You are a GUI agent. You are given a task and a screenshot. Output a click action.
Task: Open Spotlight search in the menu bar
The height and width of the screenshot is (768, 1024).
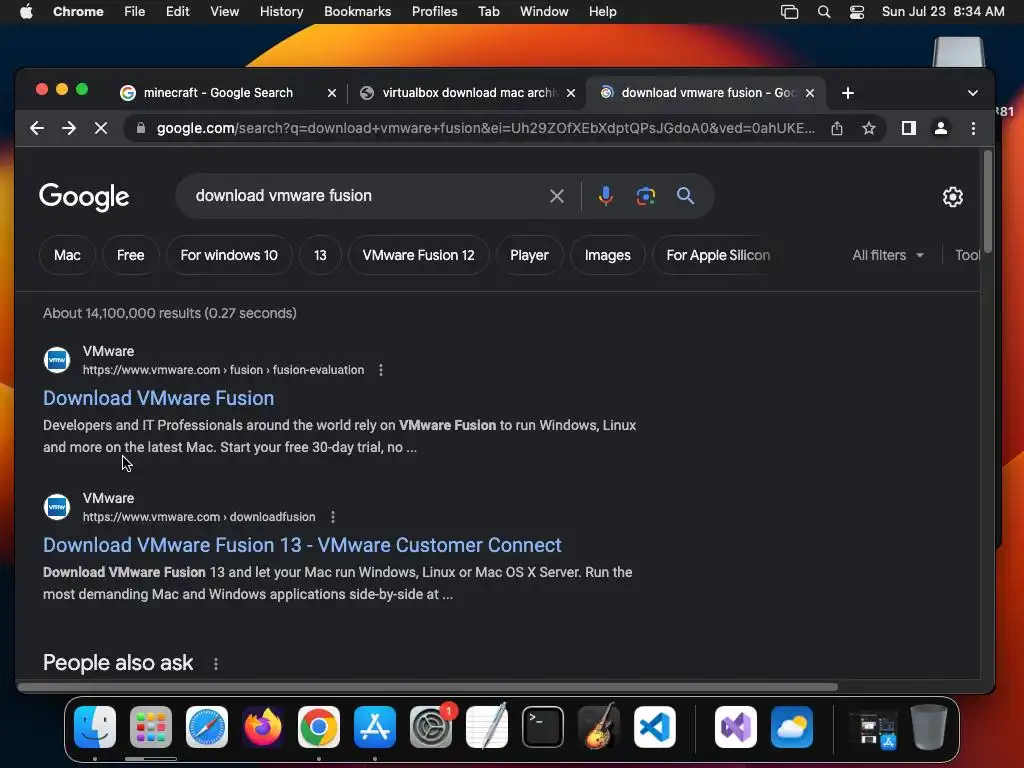824,12
